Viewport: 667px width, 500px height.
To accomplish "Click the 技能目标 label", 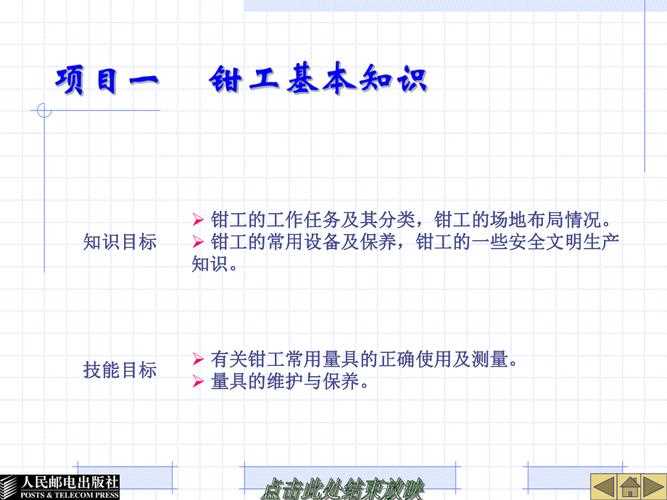I will click(x=120, y=370).
